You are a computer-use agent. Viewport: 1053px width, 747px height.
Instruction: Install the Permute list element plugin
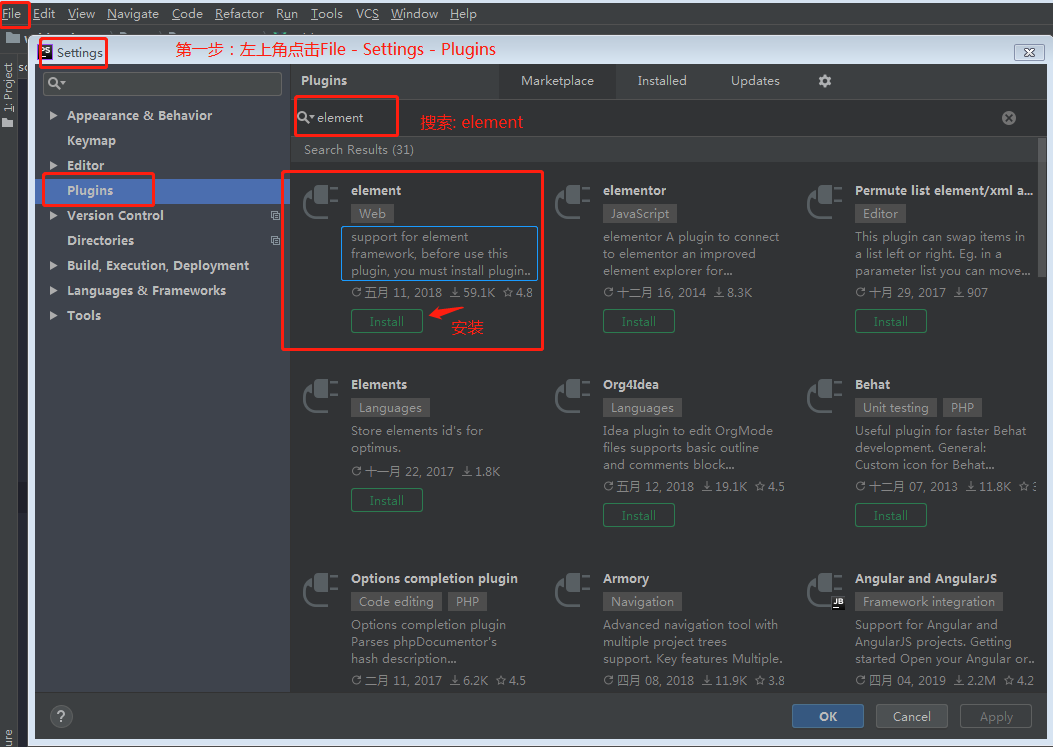(890, 322)
